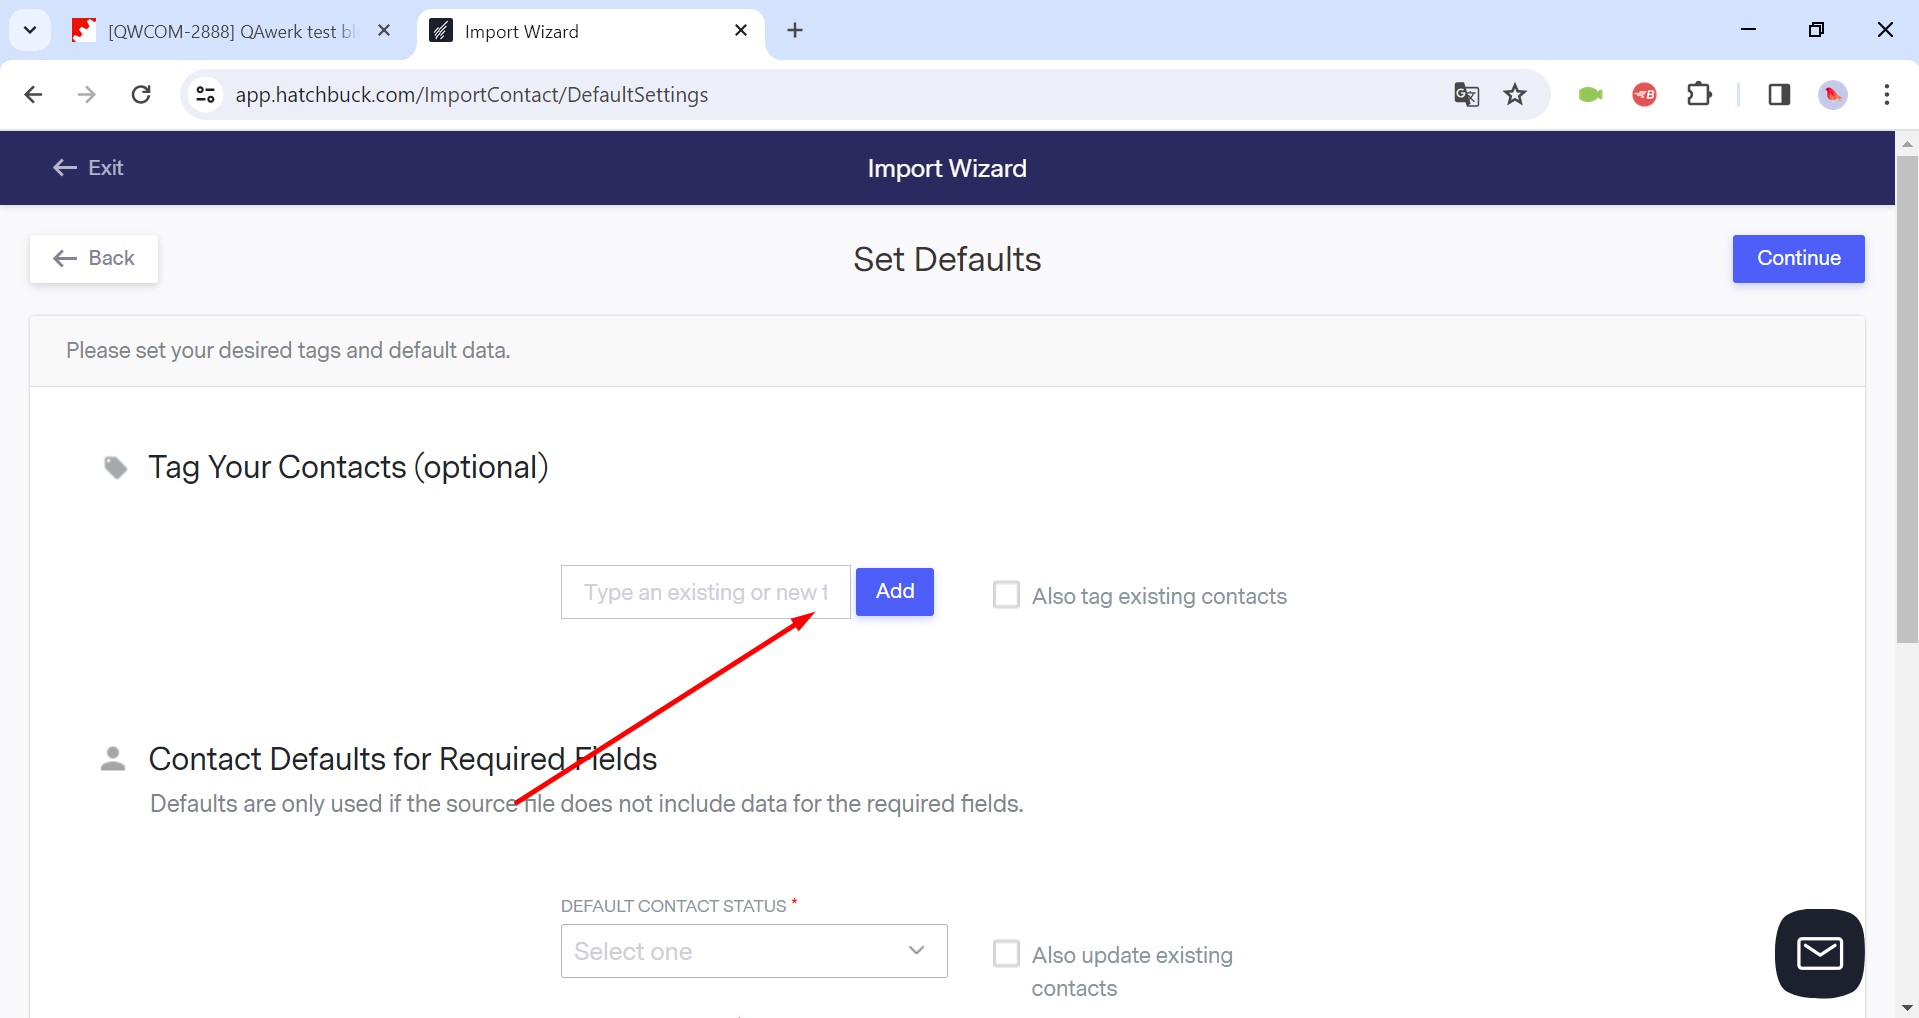Enable Also tag existing contacts checkbox
The height and width of the screenshot is (1018, 1919).
[x=1006, y=595]
